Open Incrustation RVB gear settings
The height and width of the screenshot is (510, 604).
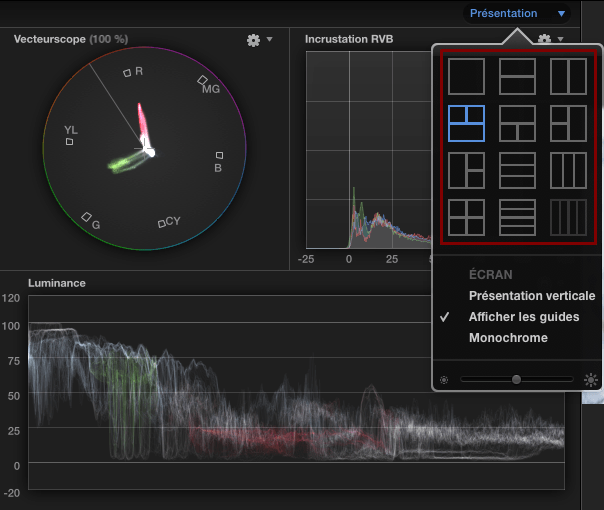pos(544,39)
